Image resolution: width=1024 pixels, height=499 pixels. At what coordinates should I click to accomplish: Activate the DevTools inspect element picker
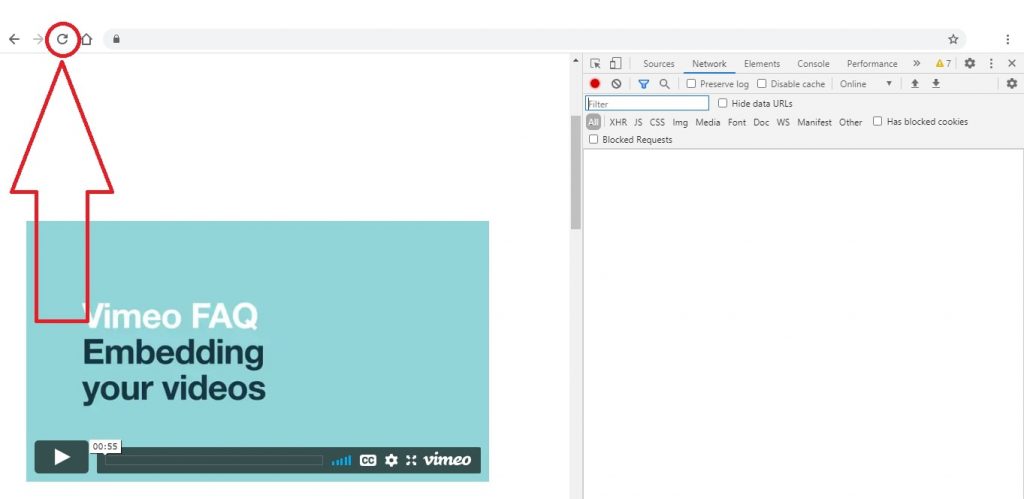[x=595, y=63]
